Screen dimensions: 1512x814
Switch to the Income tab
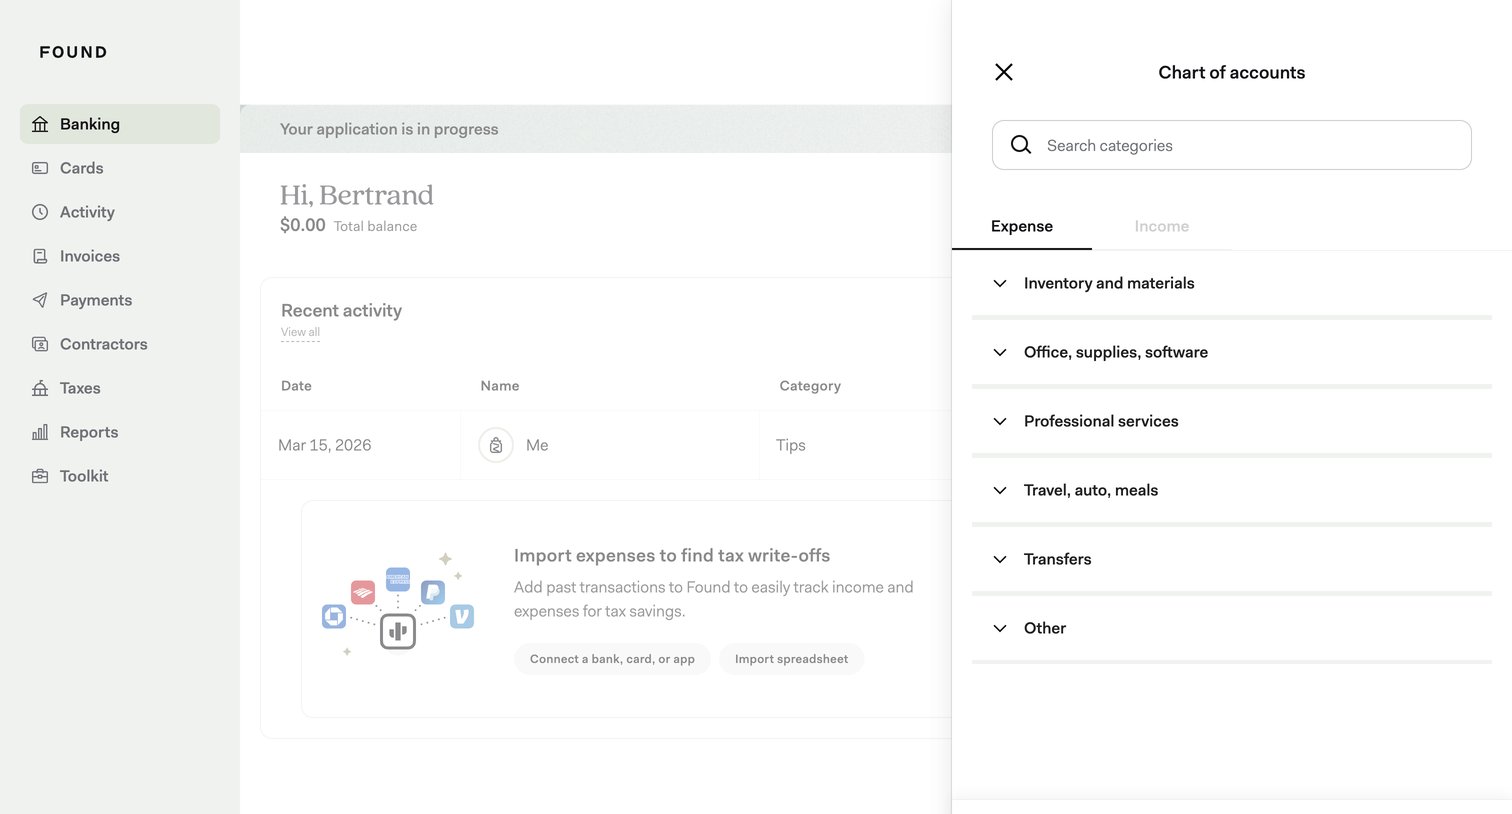pyautogui.click(x=1162, y=226)
